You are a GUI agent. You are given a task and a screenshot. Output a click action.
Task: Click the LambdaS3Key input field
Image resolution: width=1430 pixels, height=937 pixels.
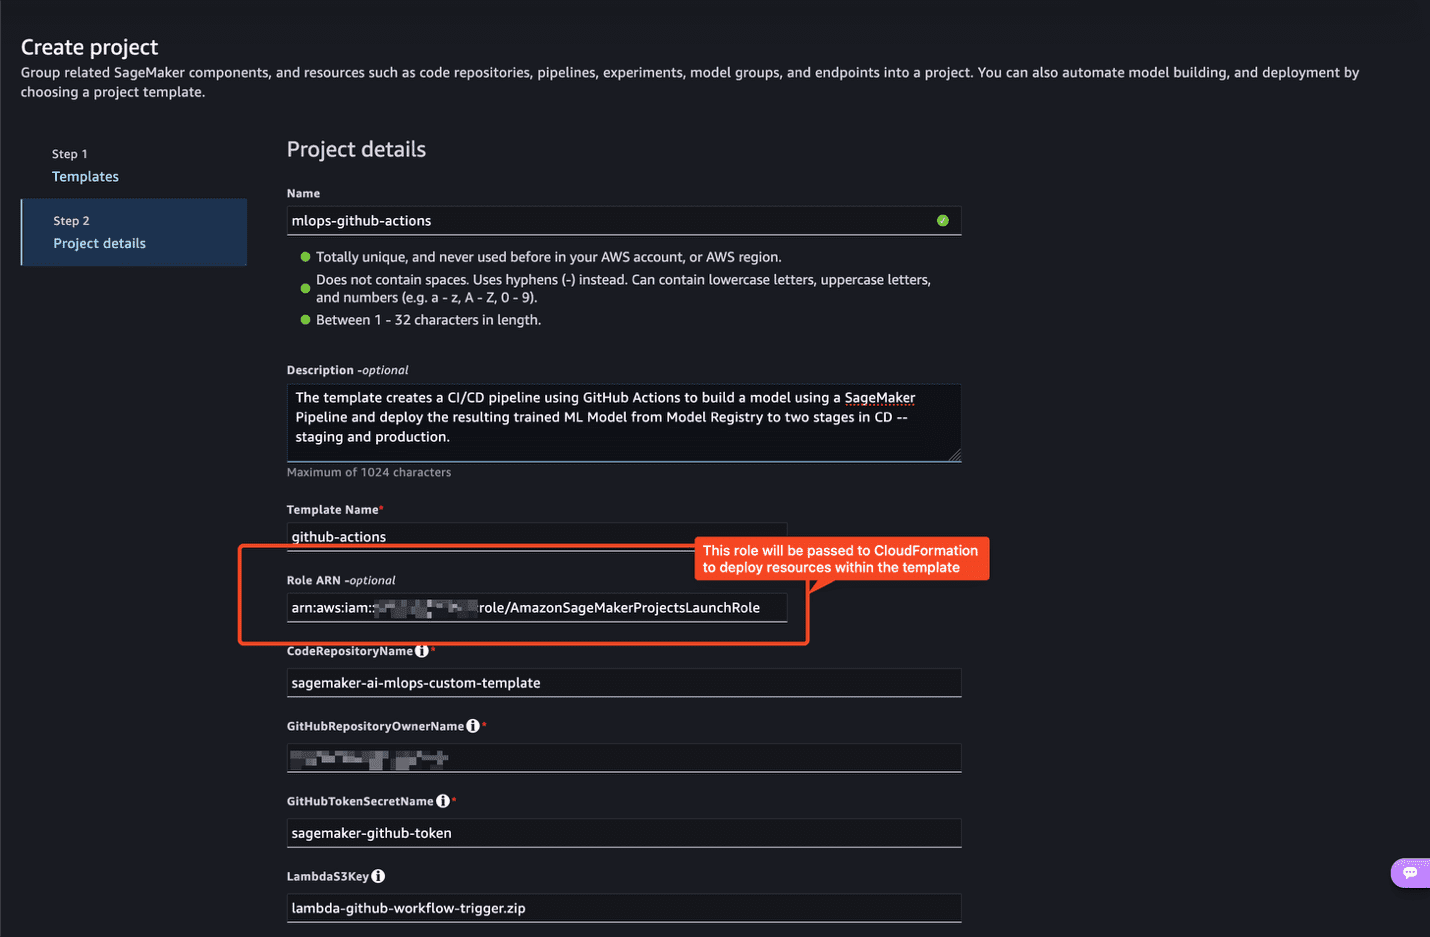click(x=623, y=908)
